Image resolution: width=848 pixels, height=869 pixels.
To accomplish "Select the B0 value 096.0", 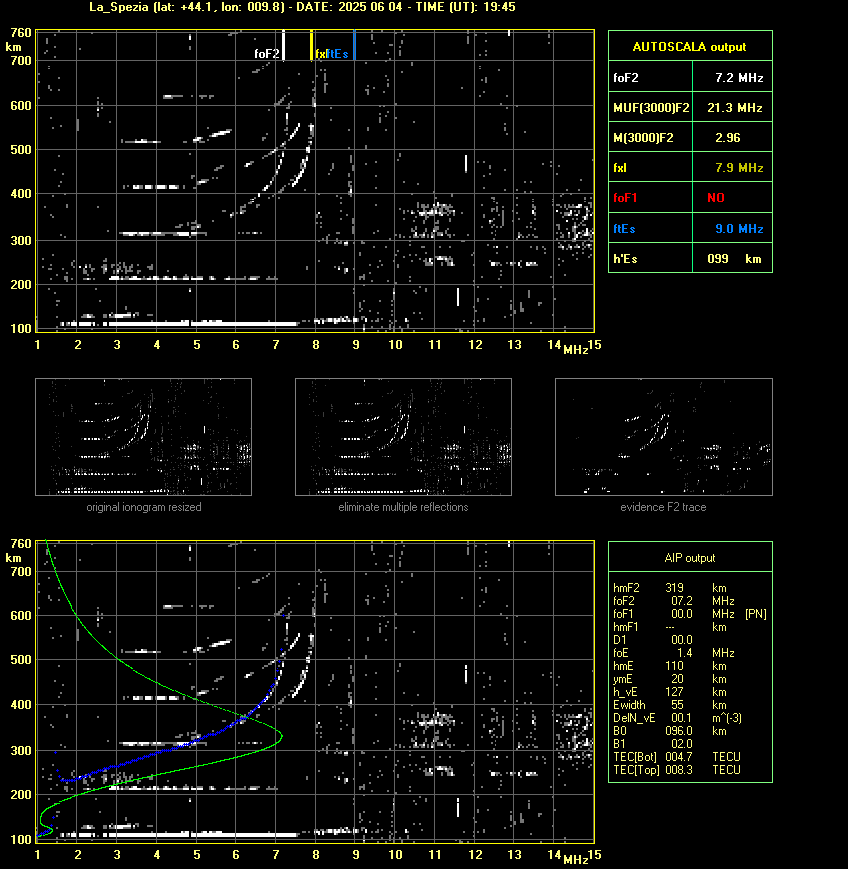I will click(679, 731).
